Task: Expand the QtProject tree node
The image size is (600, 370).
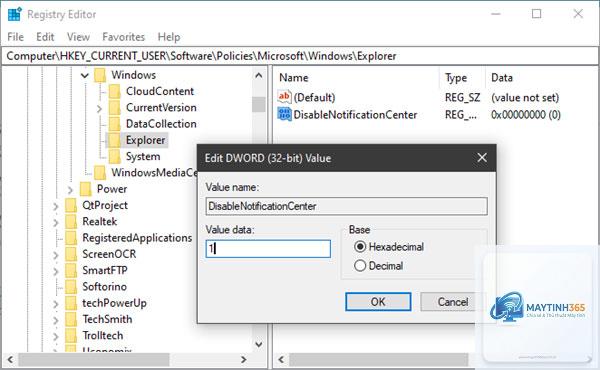Action: (56, 206)
